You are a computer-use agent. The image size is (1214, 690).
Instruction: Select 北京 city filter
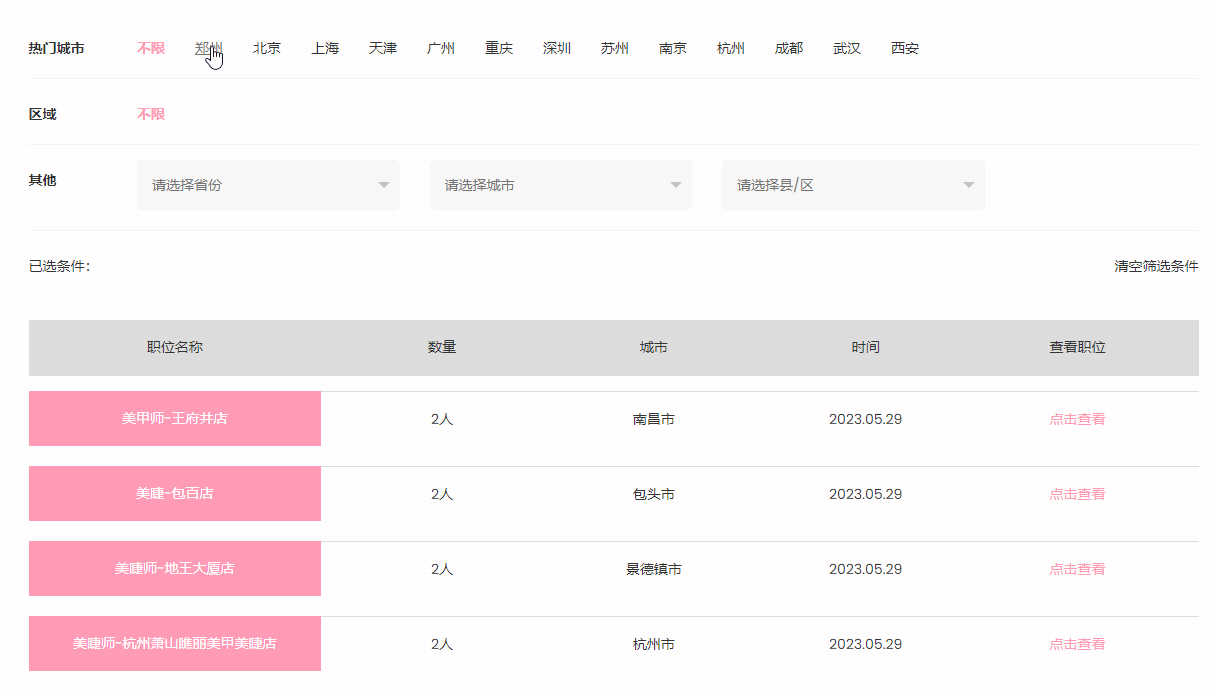click(x=267, y=48)
